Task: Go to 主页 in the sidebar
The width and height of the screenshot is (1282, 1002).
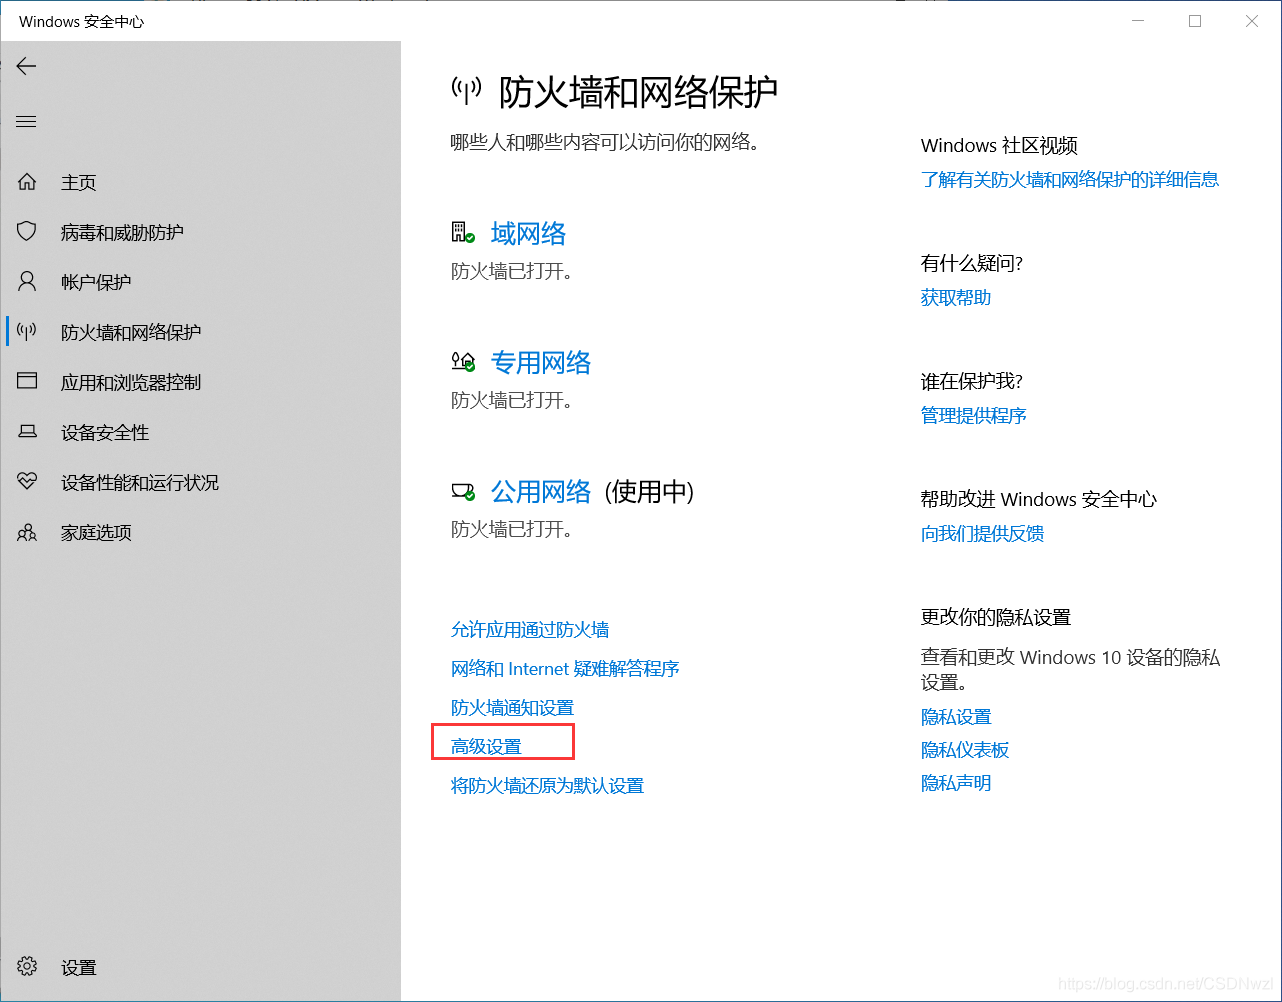Action: [x=79, y=183]
